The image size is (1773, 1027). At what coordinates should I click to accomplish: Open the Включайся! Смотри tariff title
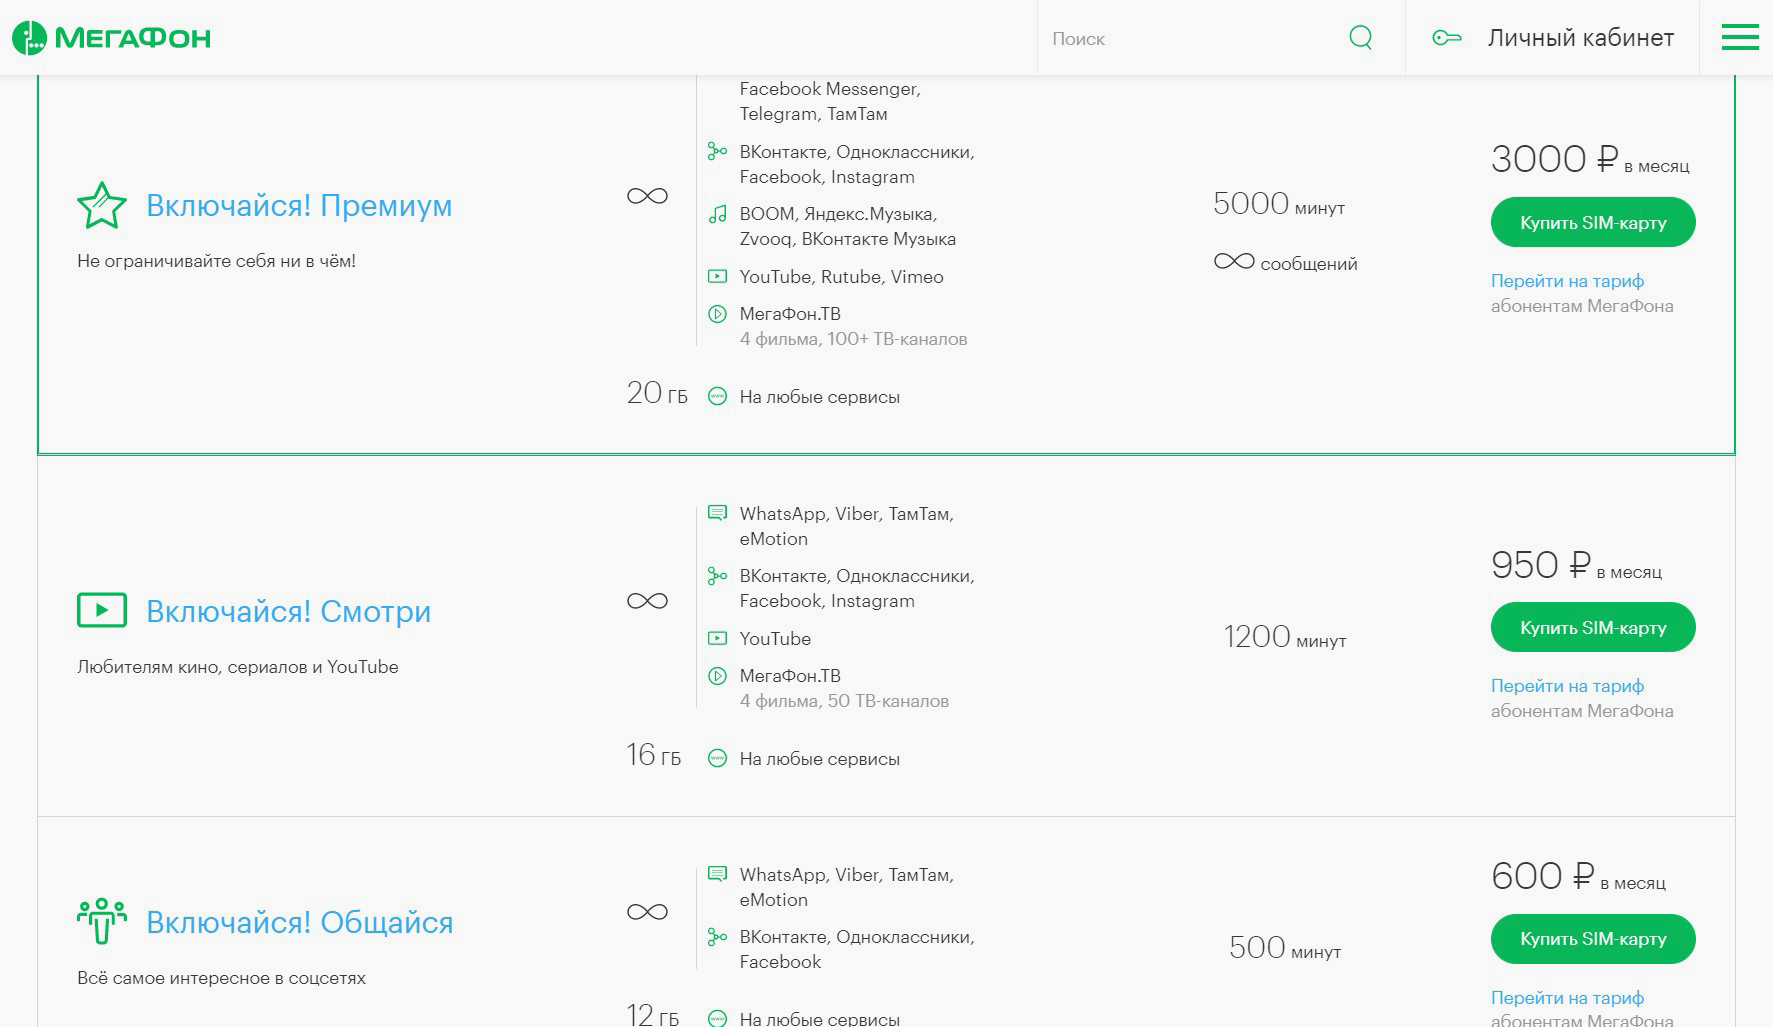pyautogui.click(x=288, y=612)
